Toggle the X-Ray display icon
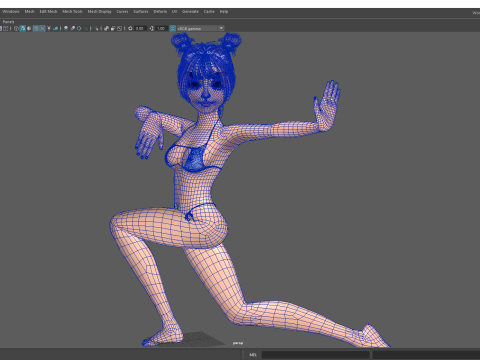Viewport: 480px width, 360px height. pyautogui.click(x=106, y=29)
